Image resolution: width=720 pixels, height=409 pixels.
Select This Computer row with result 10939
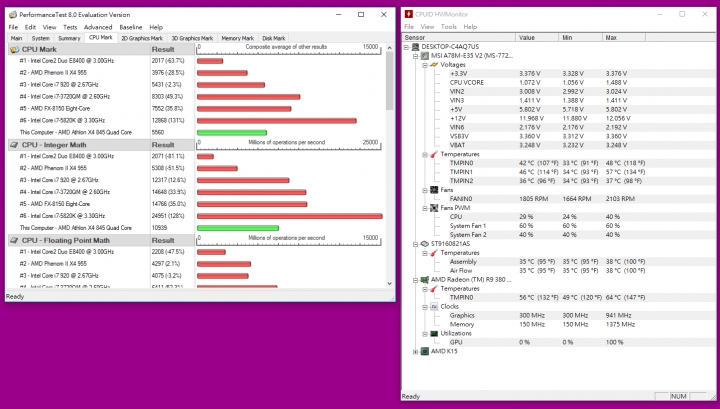[197, 228]
